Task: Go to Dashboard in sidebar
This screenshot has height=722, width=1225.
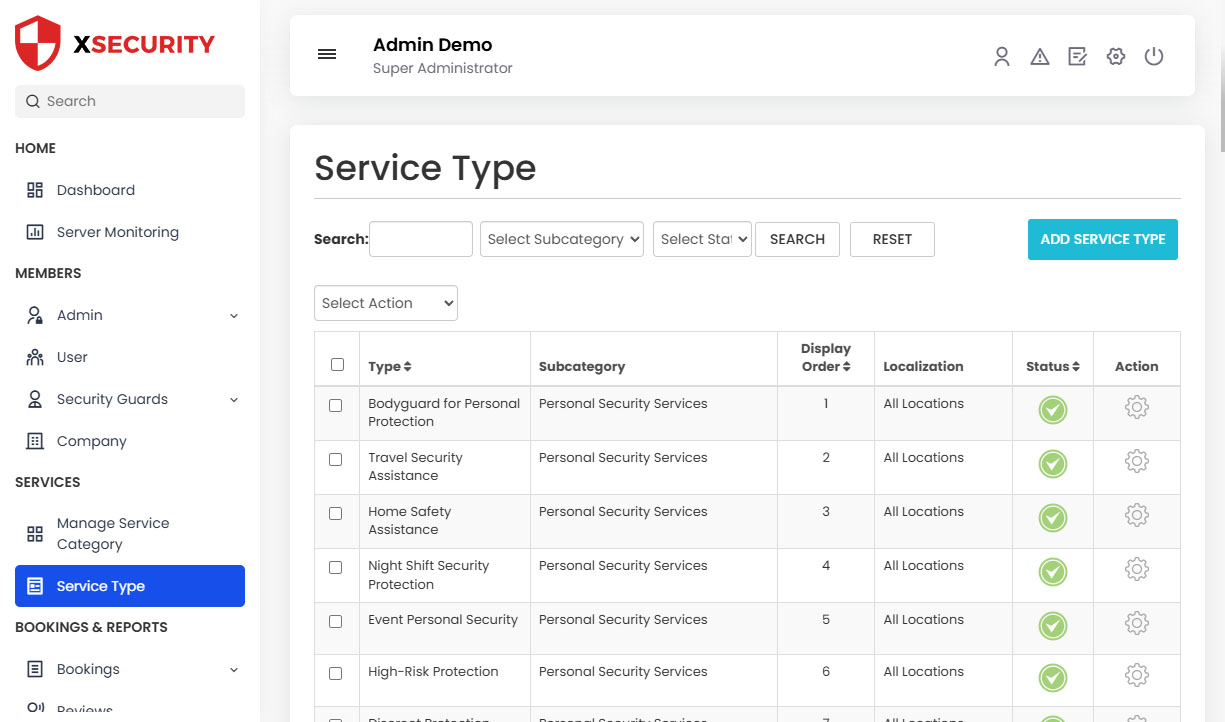Action: click(95, 190)
